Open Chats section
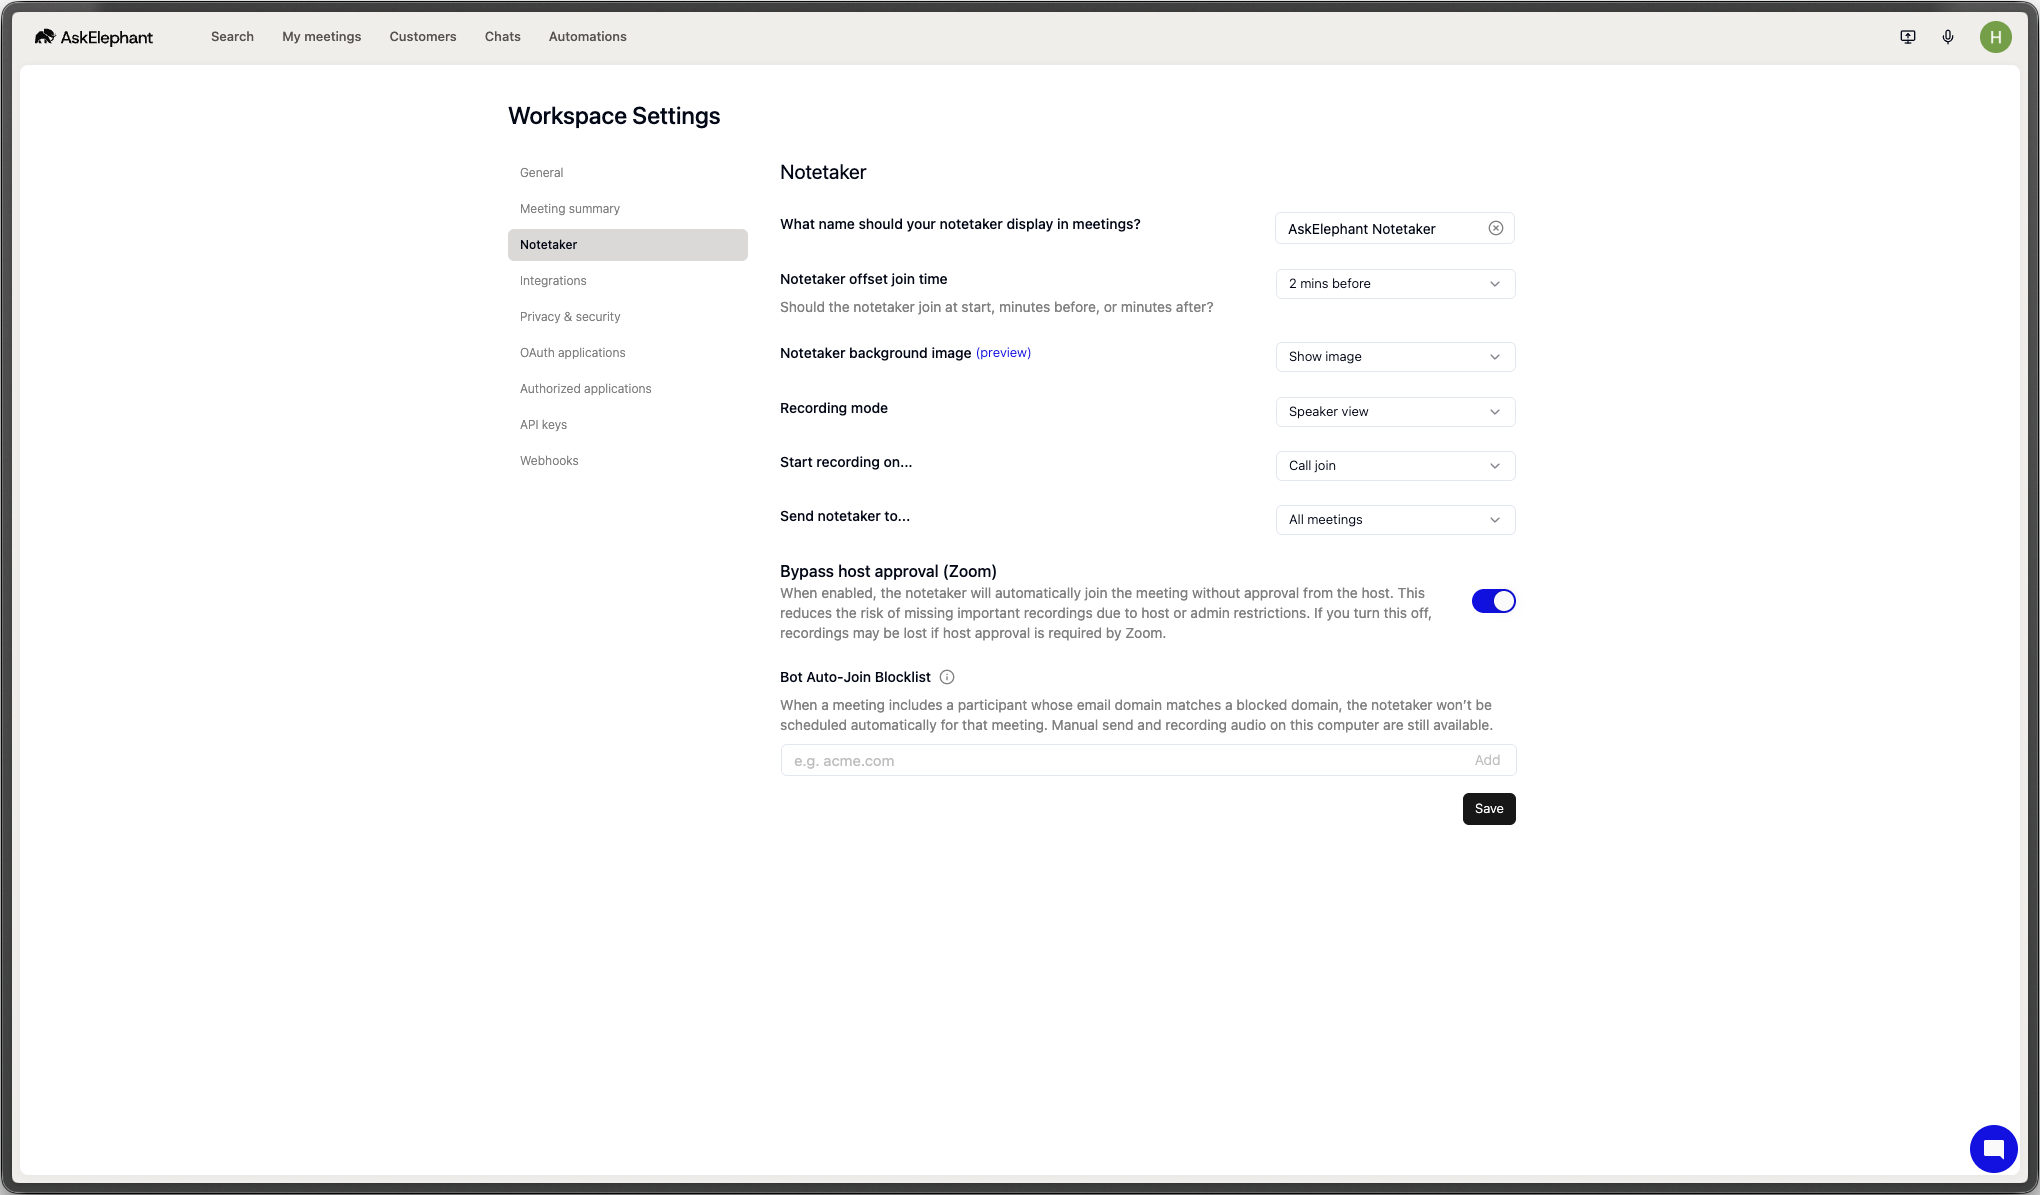Screen dimensions: 2040x1195 click(503, 37)
